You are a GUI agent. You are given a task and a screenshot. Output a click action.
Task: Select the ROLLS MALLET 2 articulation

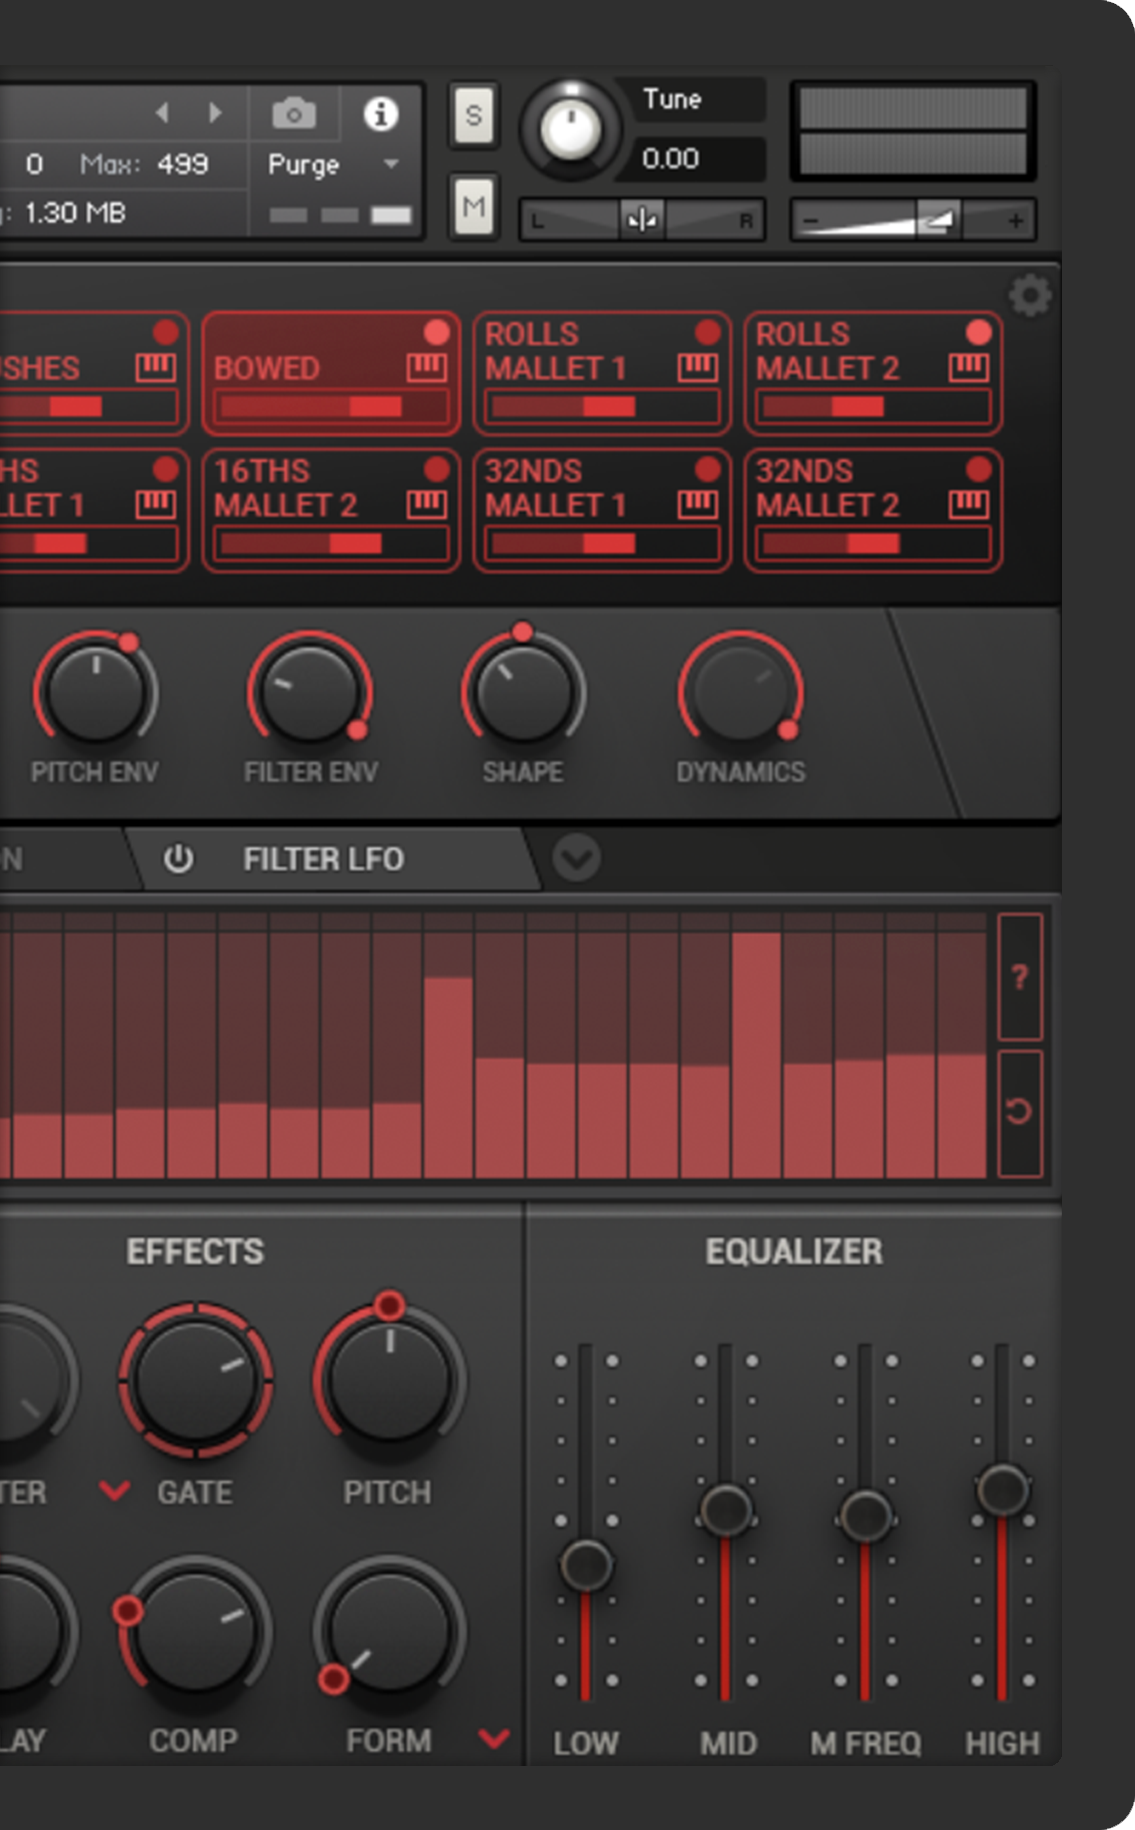(873, 373)
